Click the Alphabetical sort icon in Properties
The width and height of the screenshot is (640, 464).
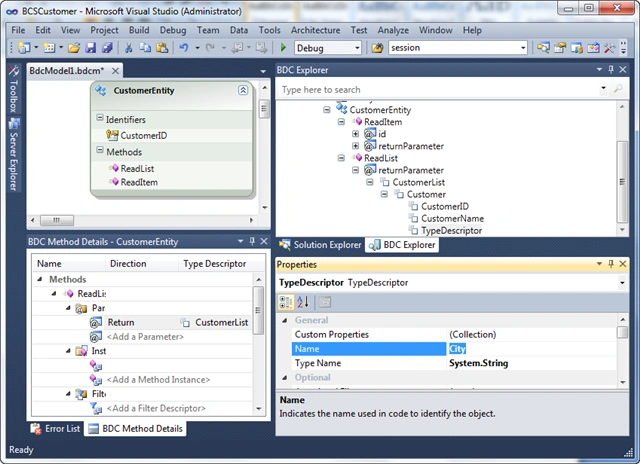(x=303, y=302)
